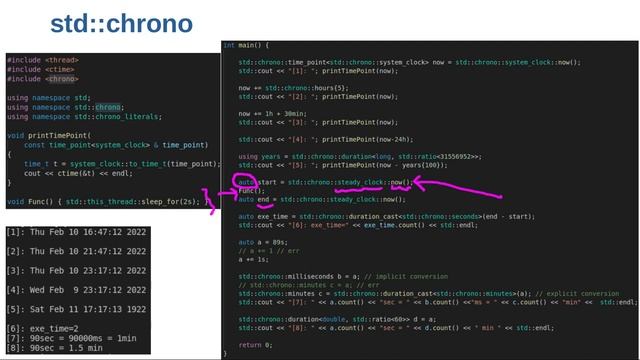Click the "duration<double, std::ratio<60>> d = a;" line

pyautogui.click(x=337, y=320)
